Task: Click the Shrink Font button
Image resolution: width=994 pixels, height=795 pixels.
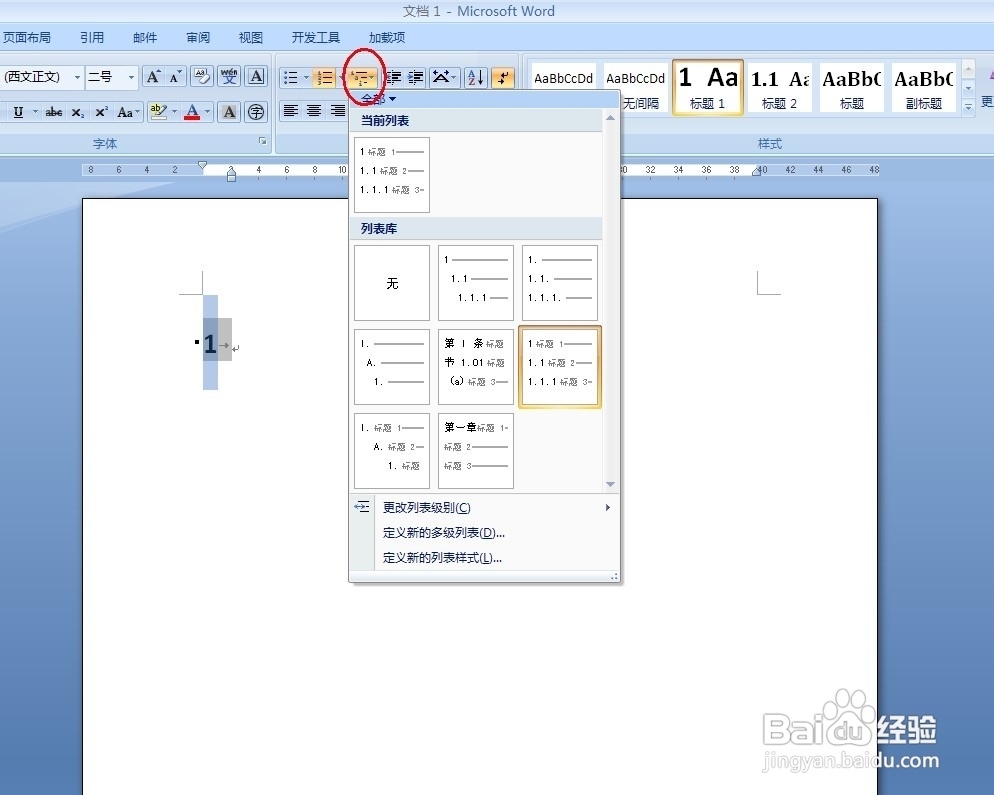Action: coord(176,77)
